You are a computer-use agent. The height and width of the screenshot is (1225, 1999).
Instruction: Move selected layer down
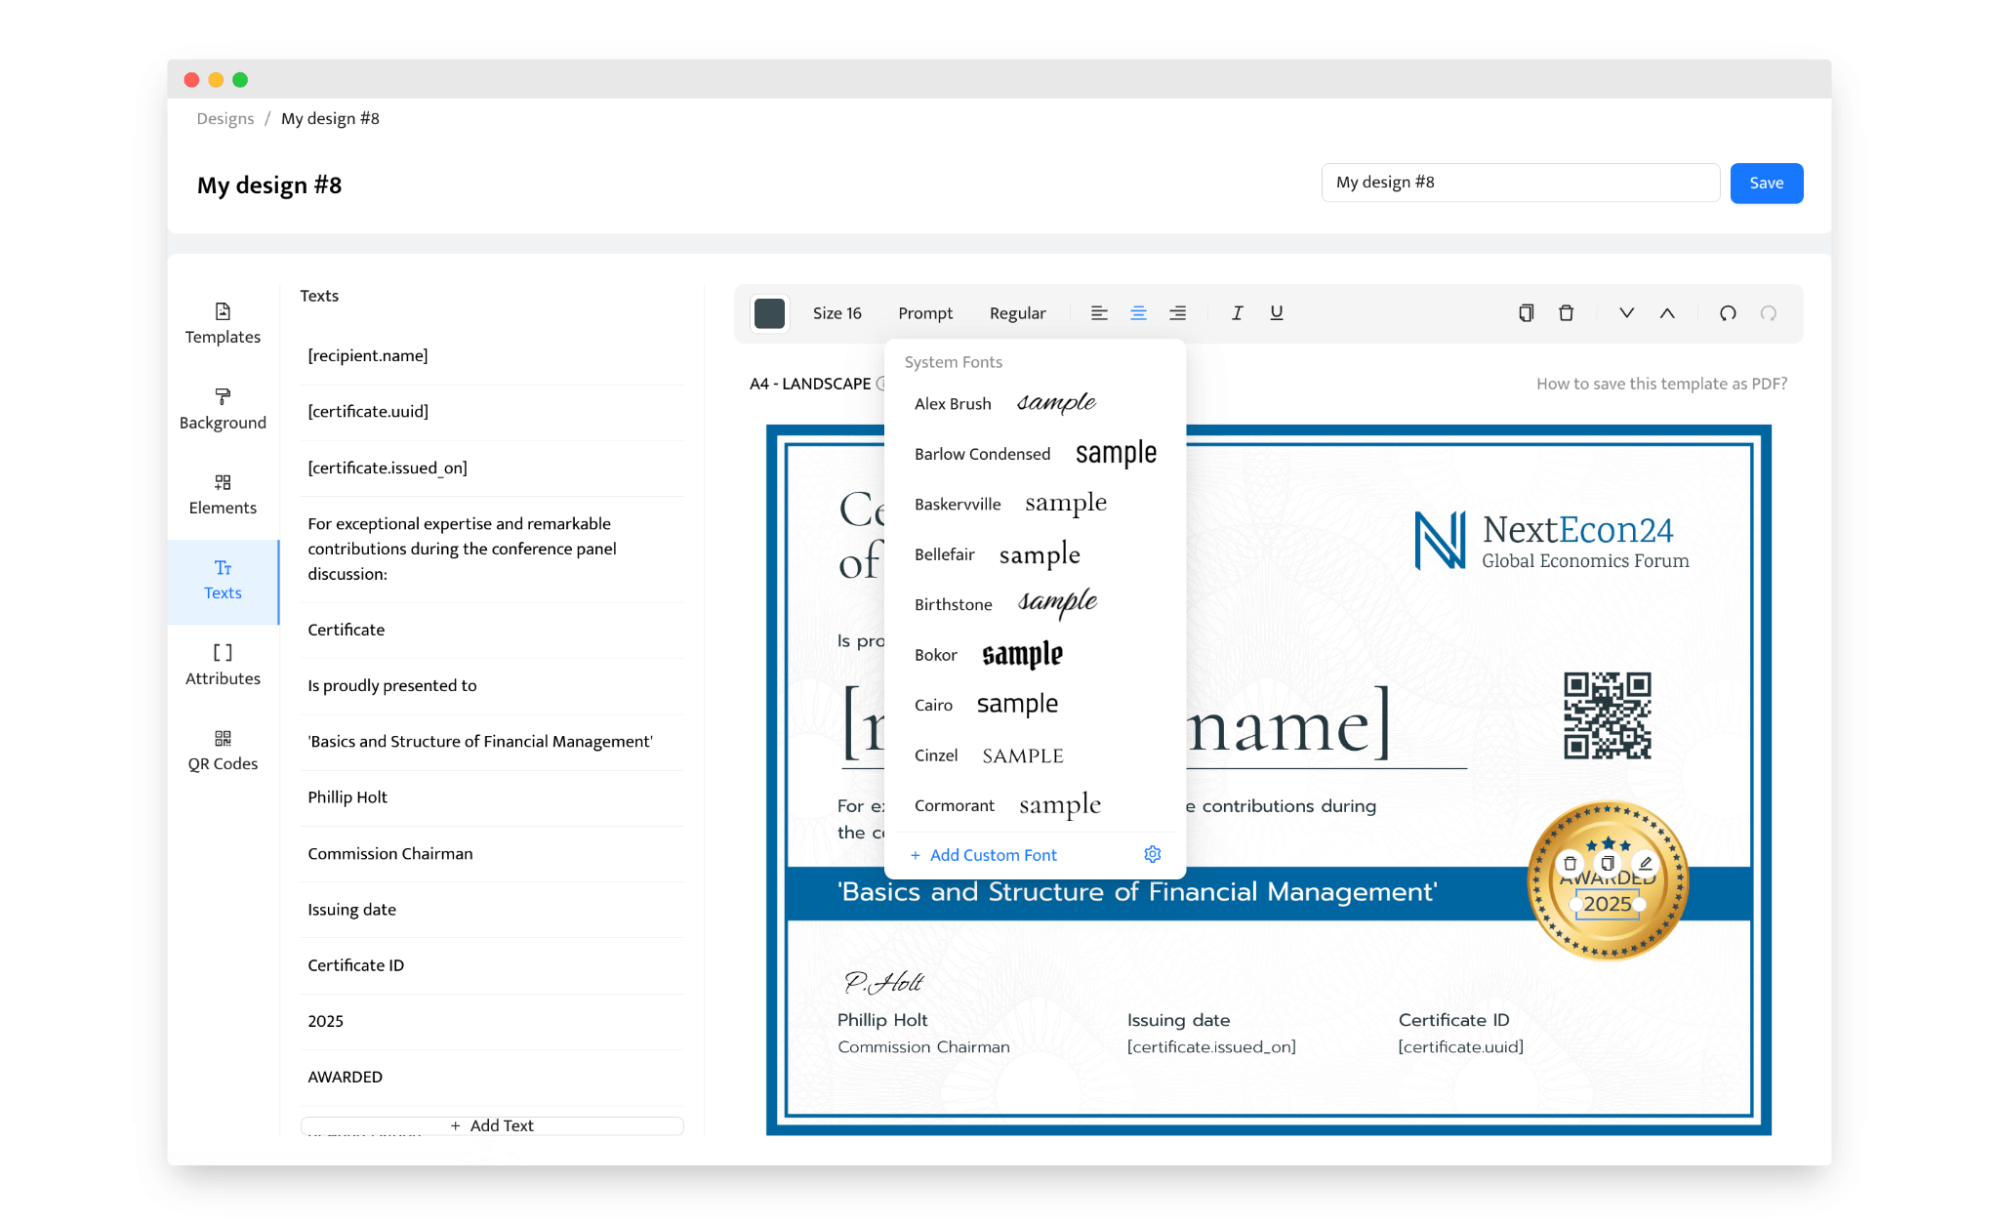[1627, 313]
